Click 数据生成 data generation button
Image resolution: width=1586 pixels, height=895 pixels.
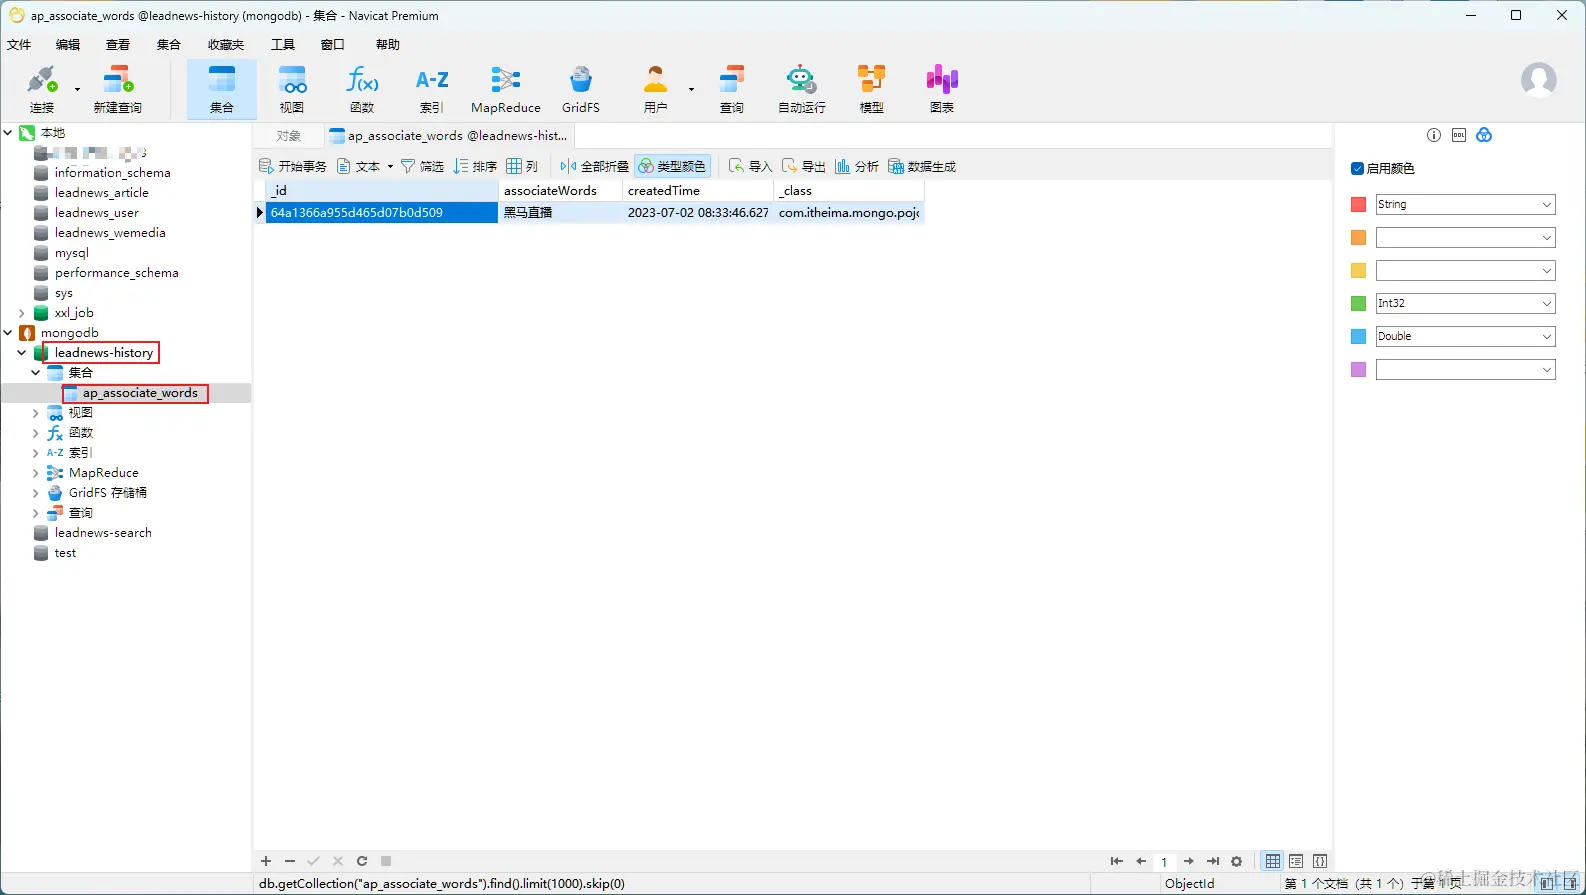(922, 166)
